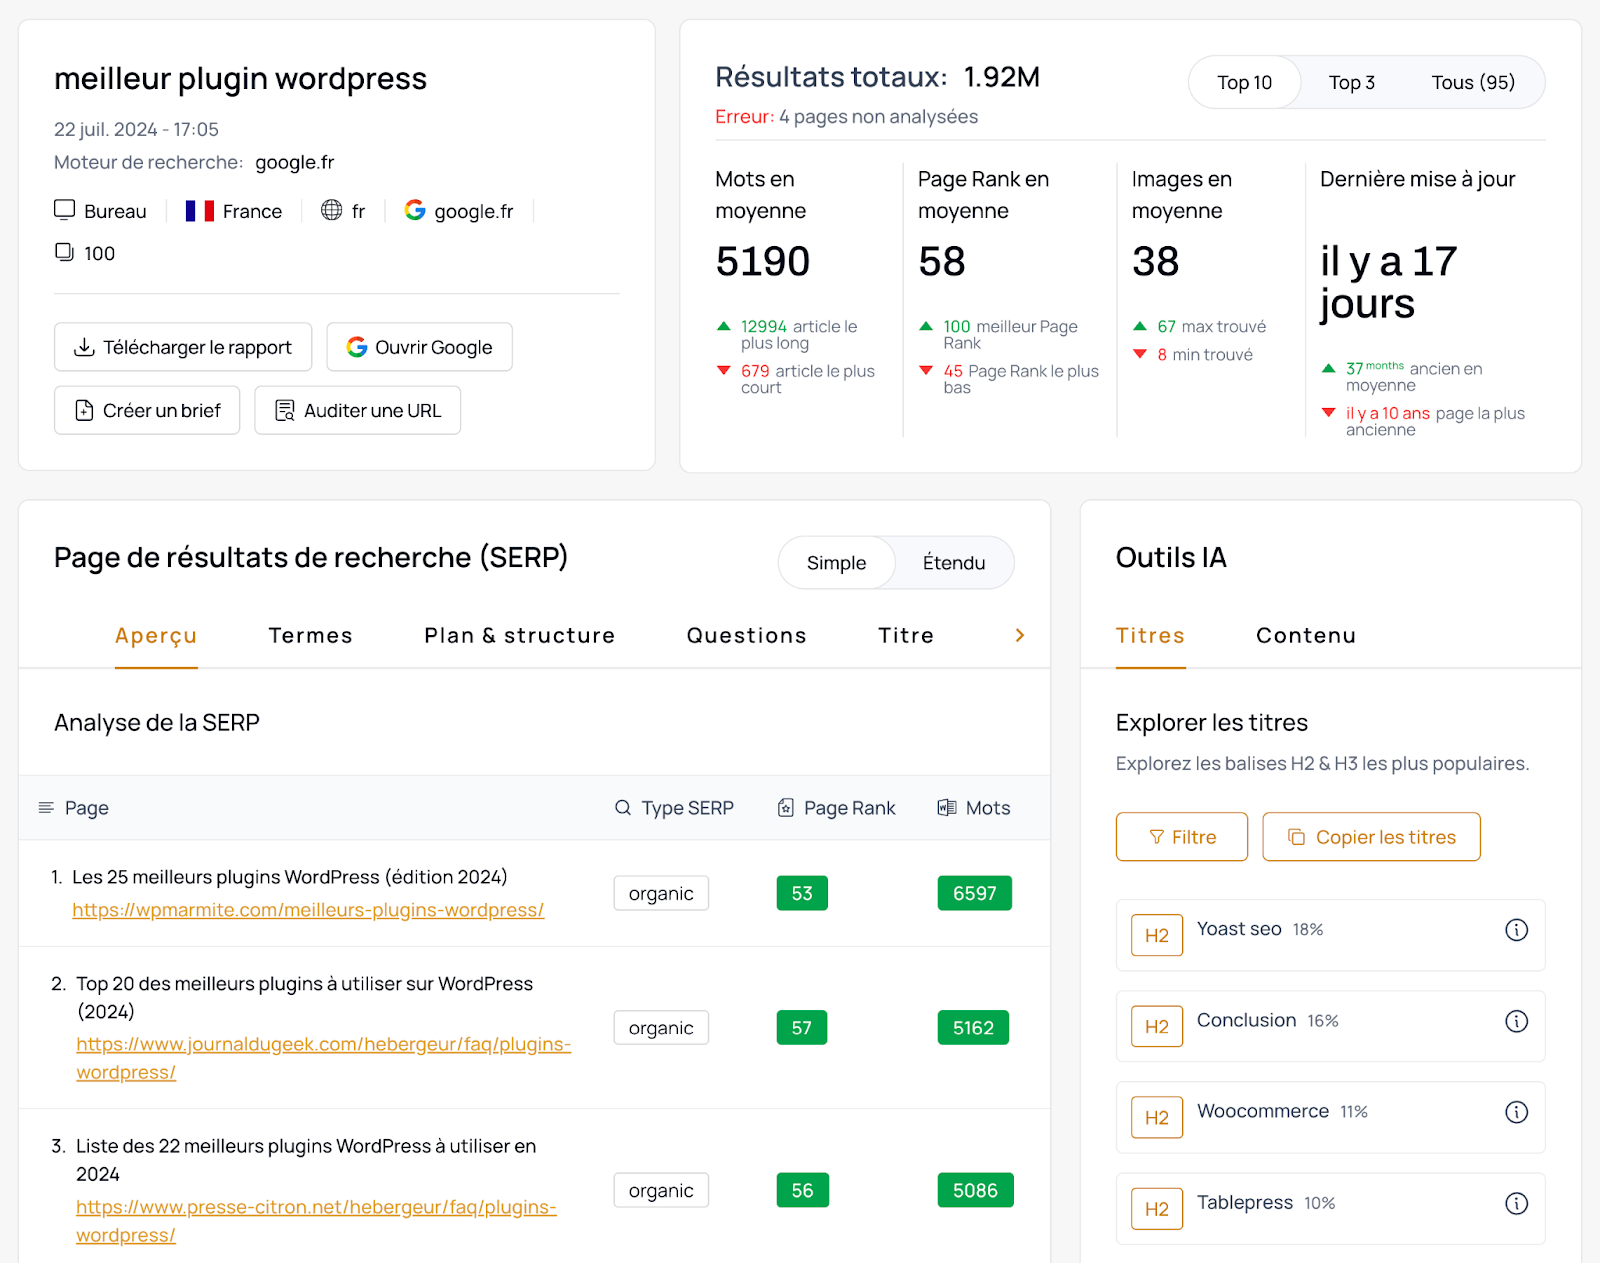This screenshot has width=1600, height=1263.
Task: Click the H2 badge next to Conclusion
Action: [1156, 1026]
